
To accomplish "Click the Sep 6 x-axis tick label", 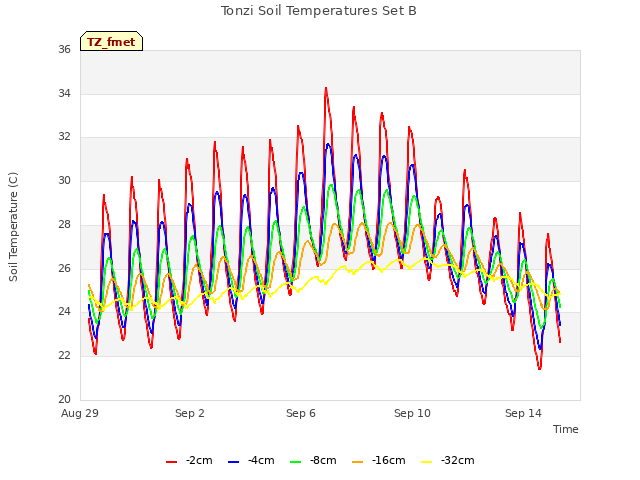I will point(301,413).
